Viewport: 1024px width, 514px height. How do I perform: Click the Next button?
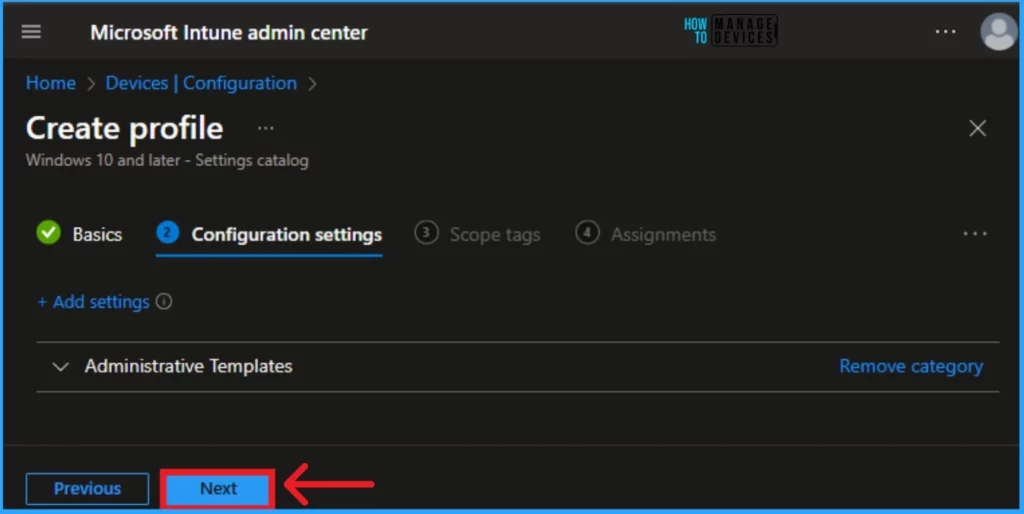(218, 489)
